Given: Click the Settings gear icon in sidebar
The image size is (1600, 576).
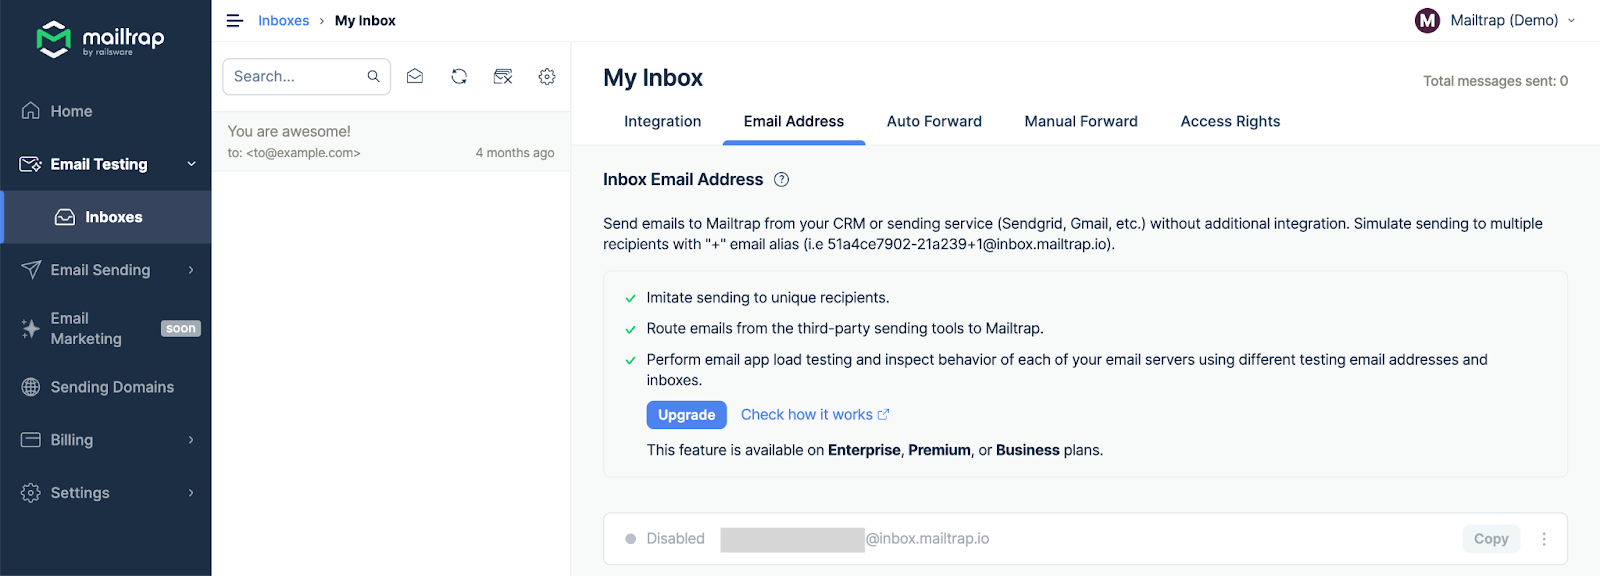Looking at the screenshot, I should (31, 493).
